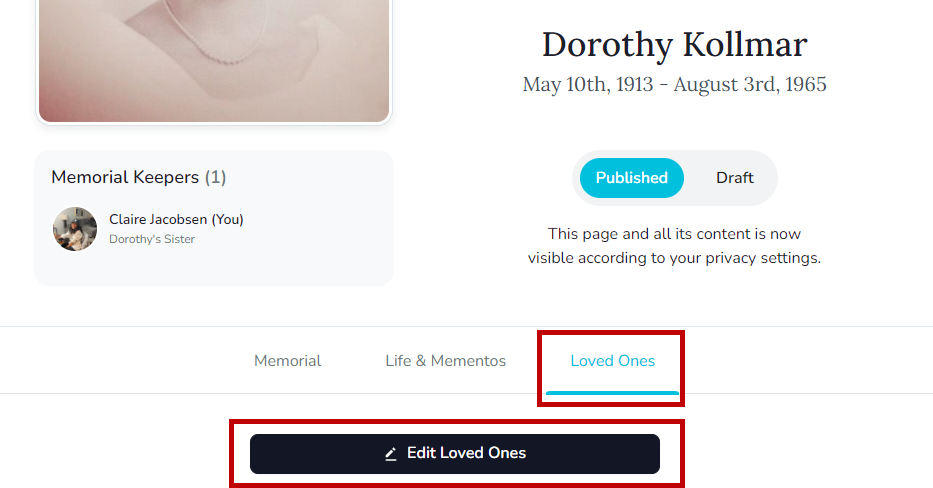
Task: Click the blue underline beneath Loved Ones
Action: (x=612, y=392)
